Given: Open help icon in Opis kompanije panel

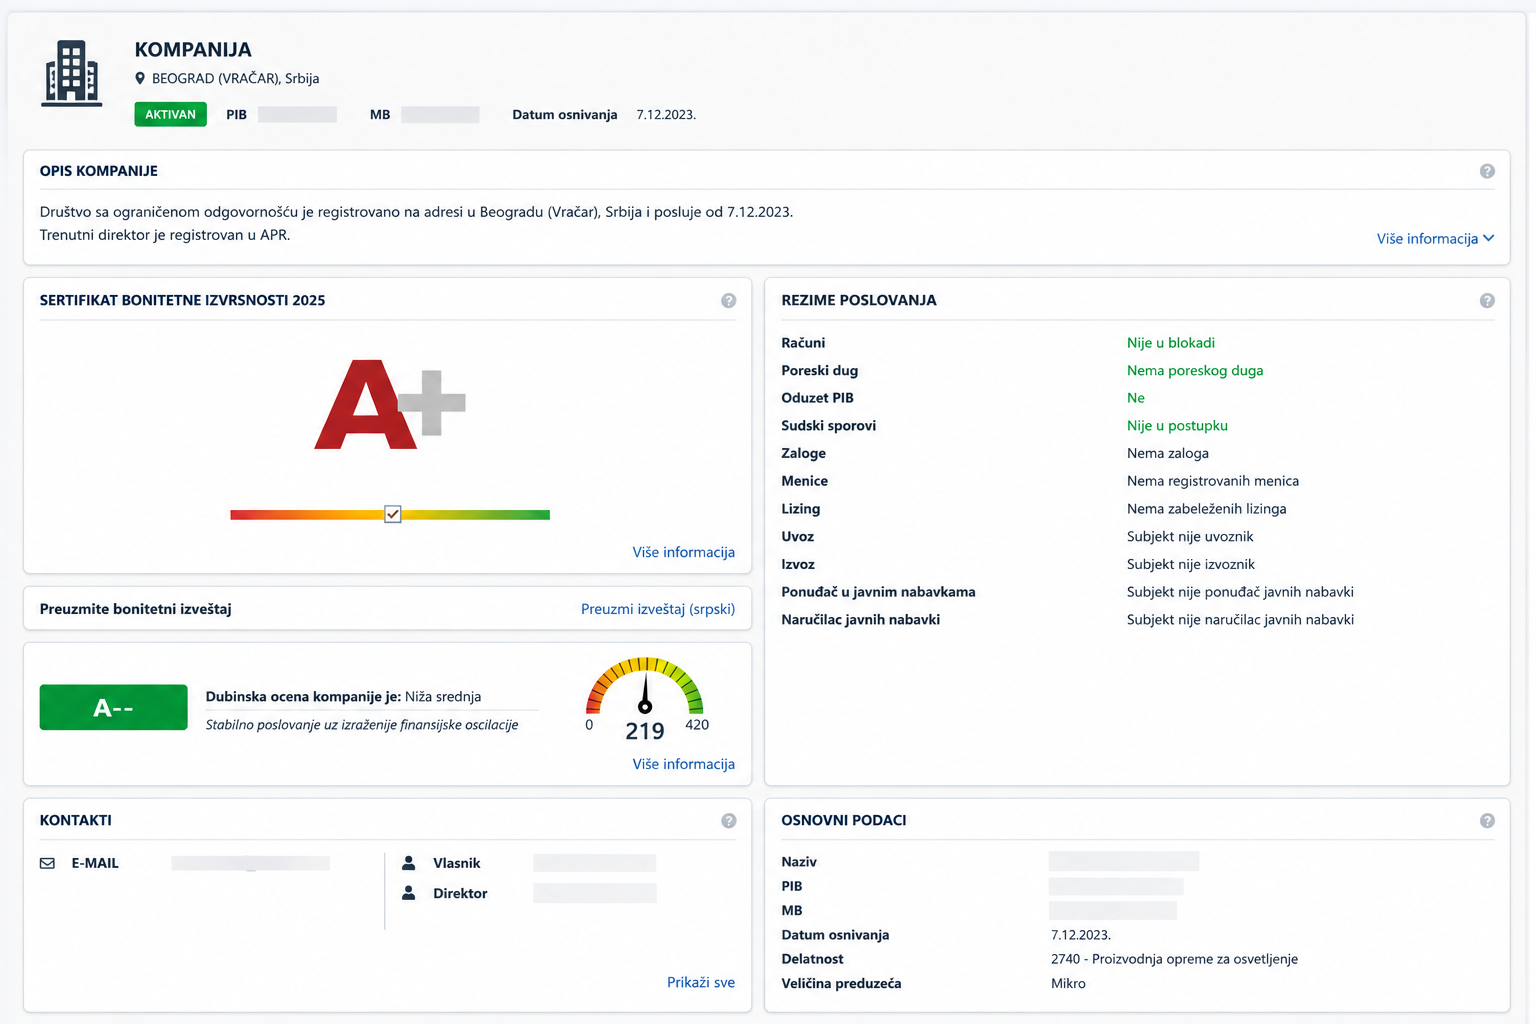Looking at the screenshot, I should point(1487,171).
